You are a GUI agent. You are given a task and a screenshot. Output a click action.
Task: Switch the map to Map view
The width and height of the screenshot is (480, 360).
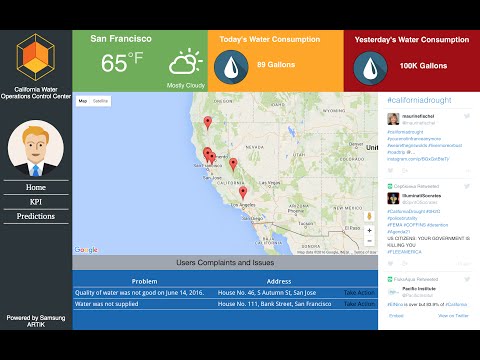point(83,101)
